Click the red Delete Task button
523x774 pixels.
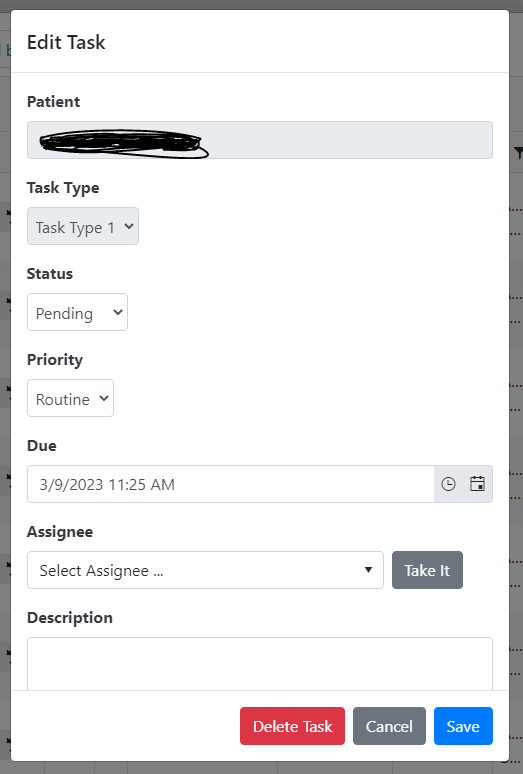pos(293,726)
